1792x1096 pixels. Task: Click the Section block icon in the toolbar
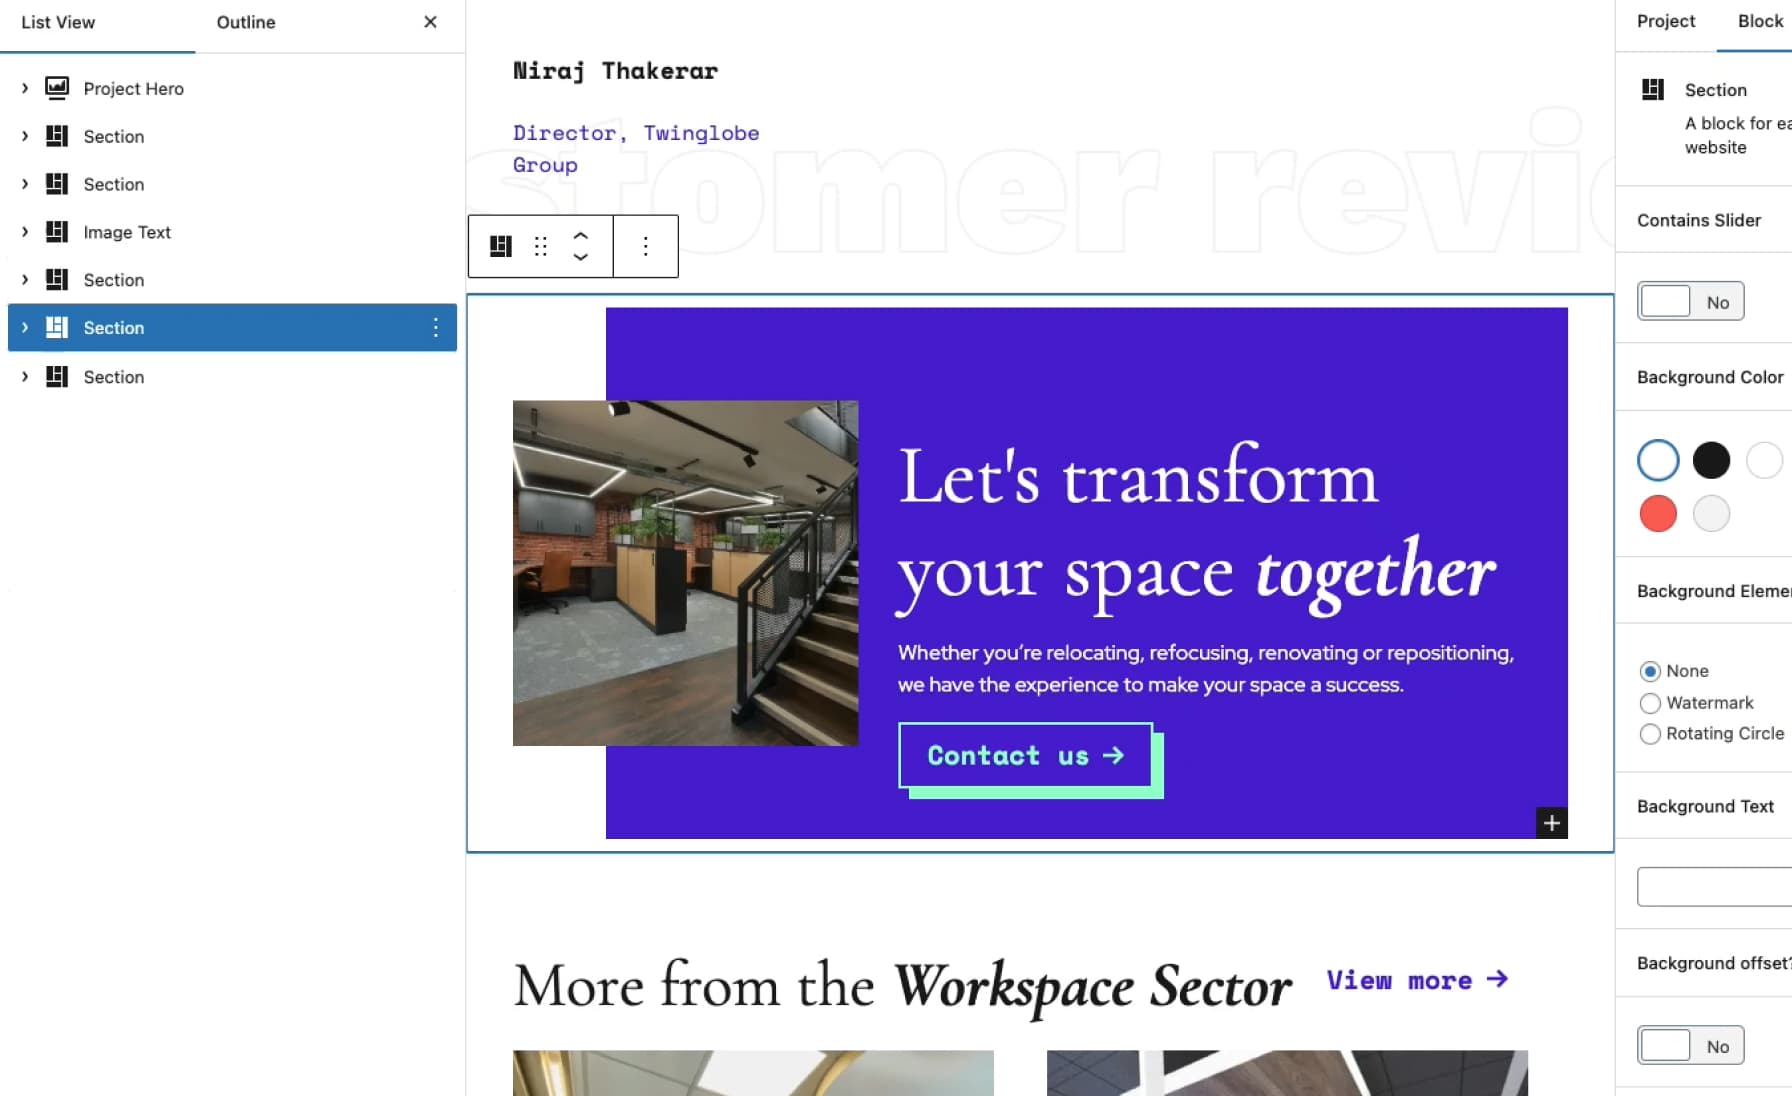pyautogui.click(x=500, y=245)
